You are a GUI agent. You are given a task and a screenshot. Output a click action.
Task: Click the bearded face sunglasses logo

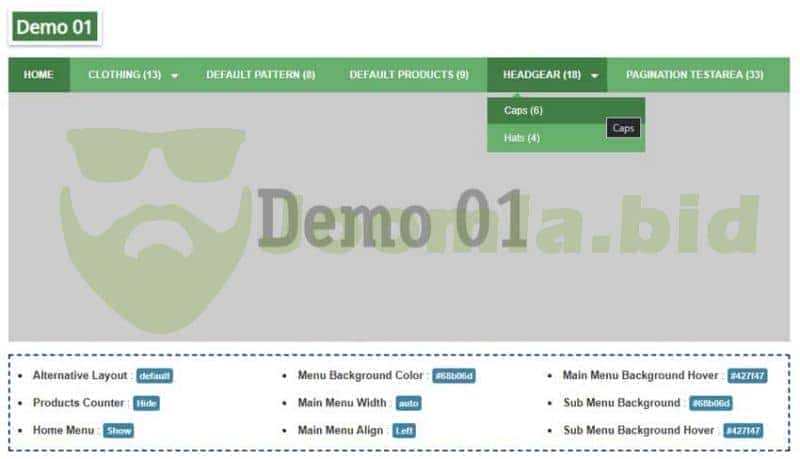(x=155, y=225)
